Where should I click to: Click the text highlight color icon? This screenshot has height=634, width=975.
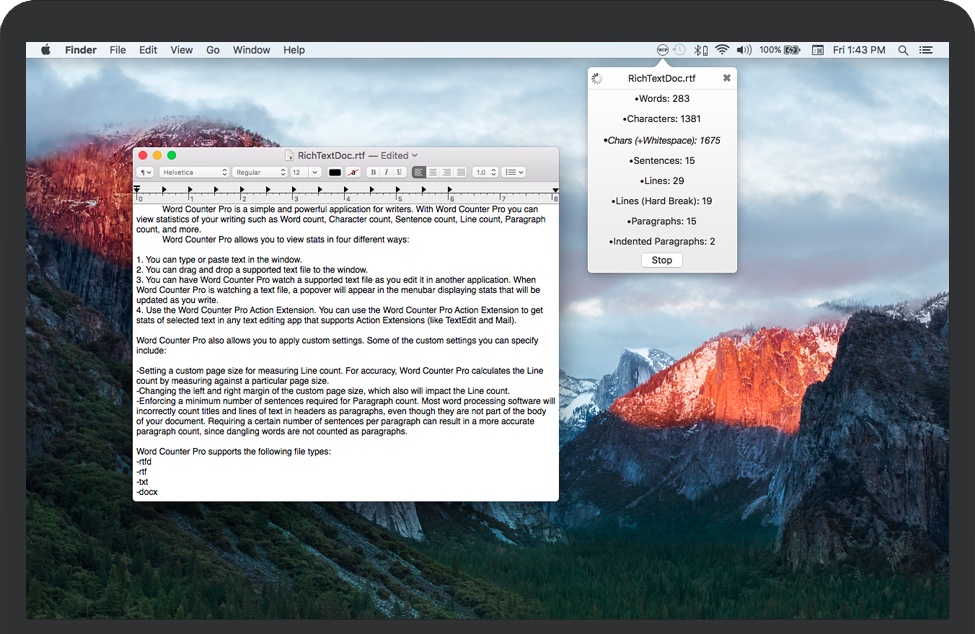[x=353, y=172]
